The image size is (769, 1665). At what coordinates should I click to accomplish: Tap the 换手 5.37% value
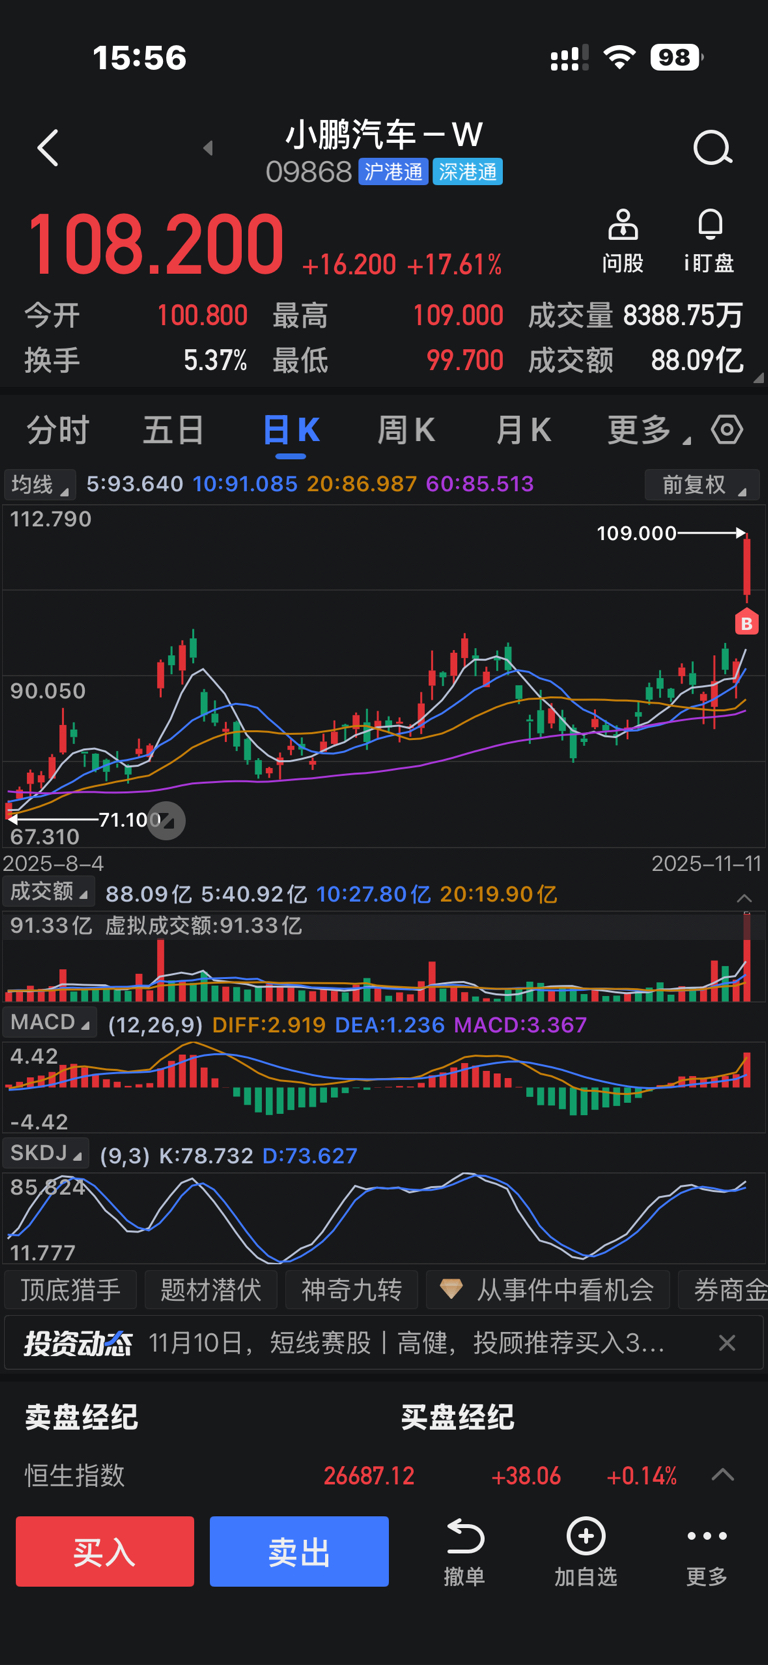(x=215, y=361)
